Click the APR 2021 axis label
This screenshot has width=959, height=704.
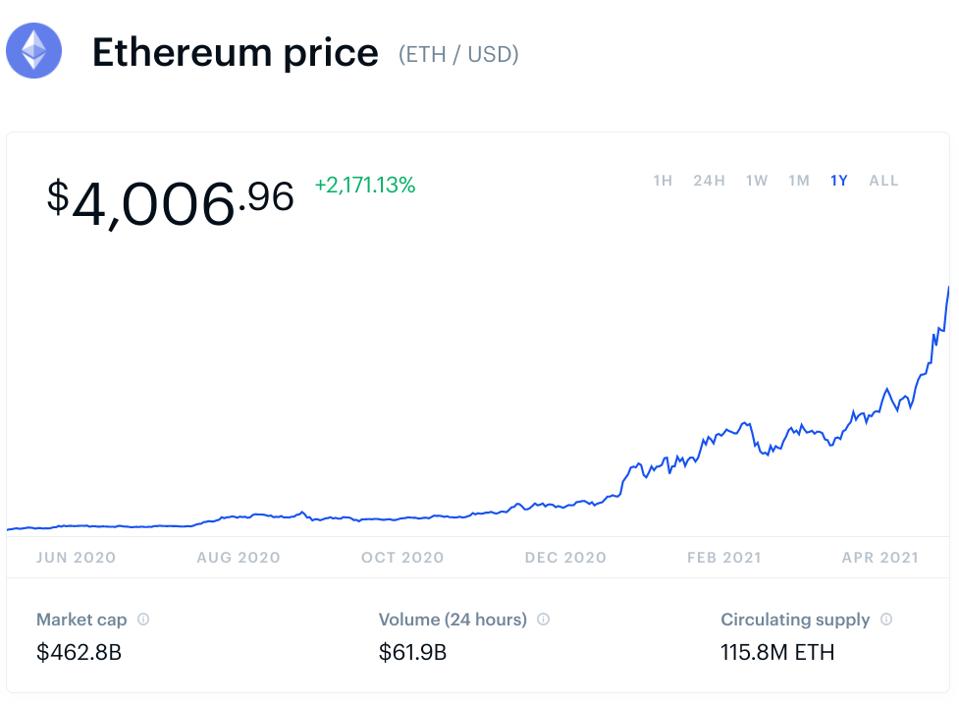click(x=879, y=558)
